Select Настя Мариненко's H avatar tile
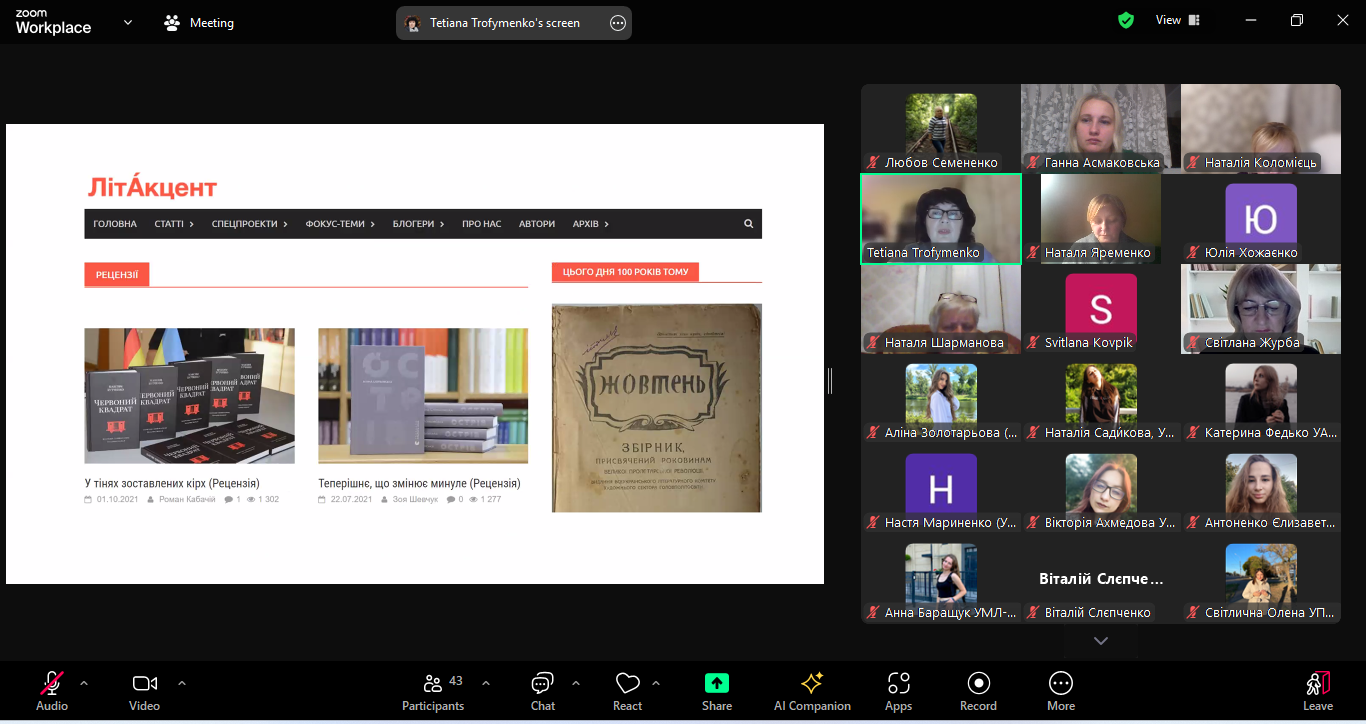This screenshot has height=724, width=1366. pyautogui.click(x=941, y=489)
